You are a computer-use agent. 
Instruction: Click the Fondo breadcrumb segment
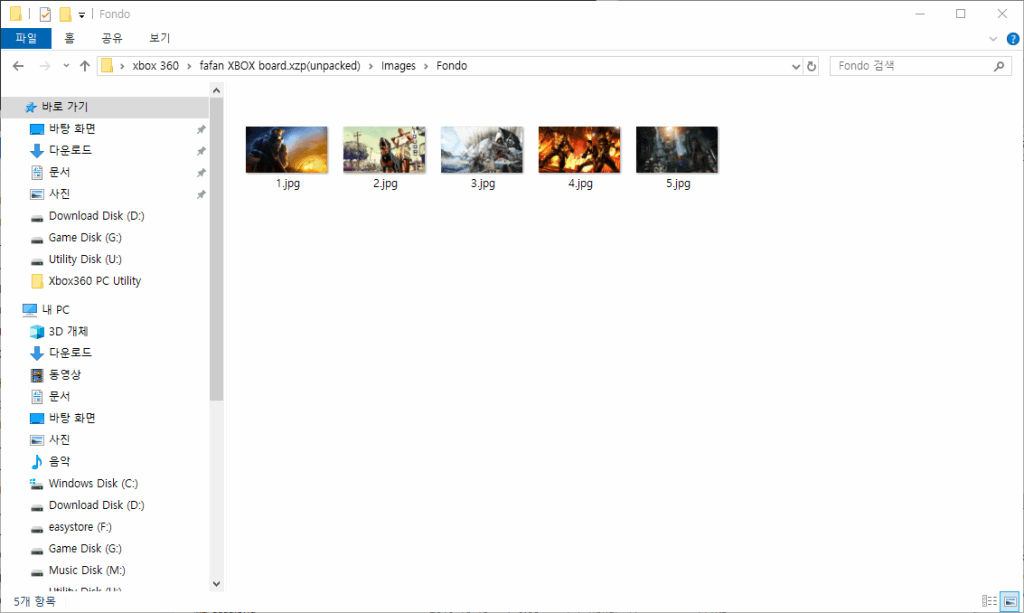point(452,66)
